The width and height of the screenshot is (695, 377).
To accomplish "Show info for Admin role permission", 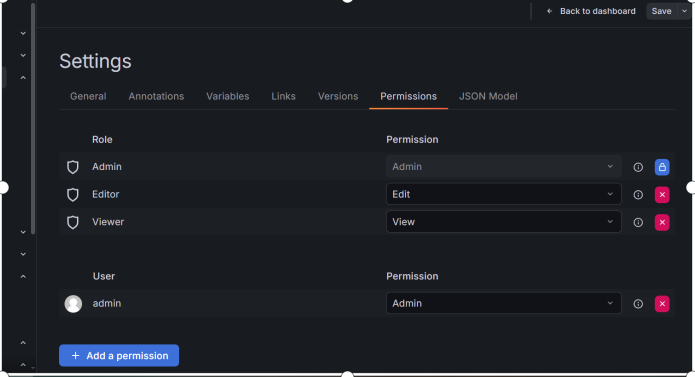I will (x=638, y=167).
